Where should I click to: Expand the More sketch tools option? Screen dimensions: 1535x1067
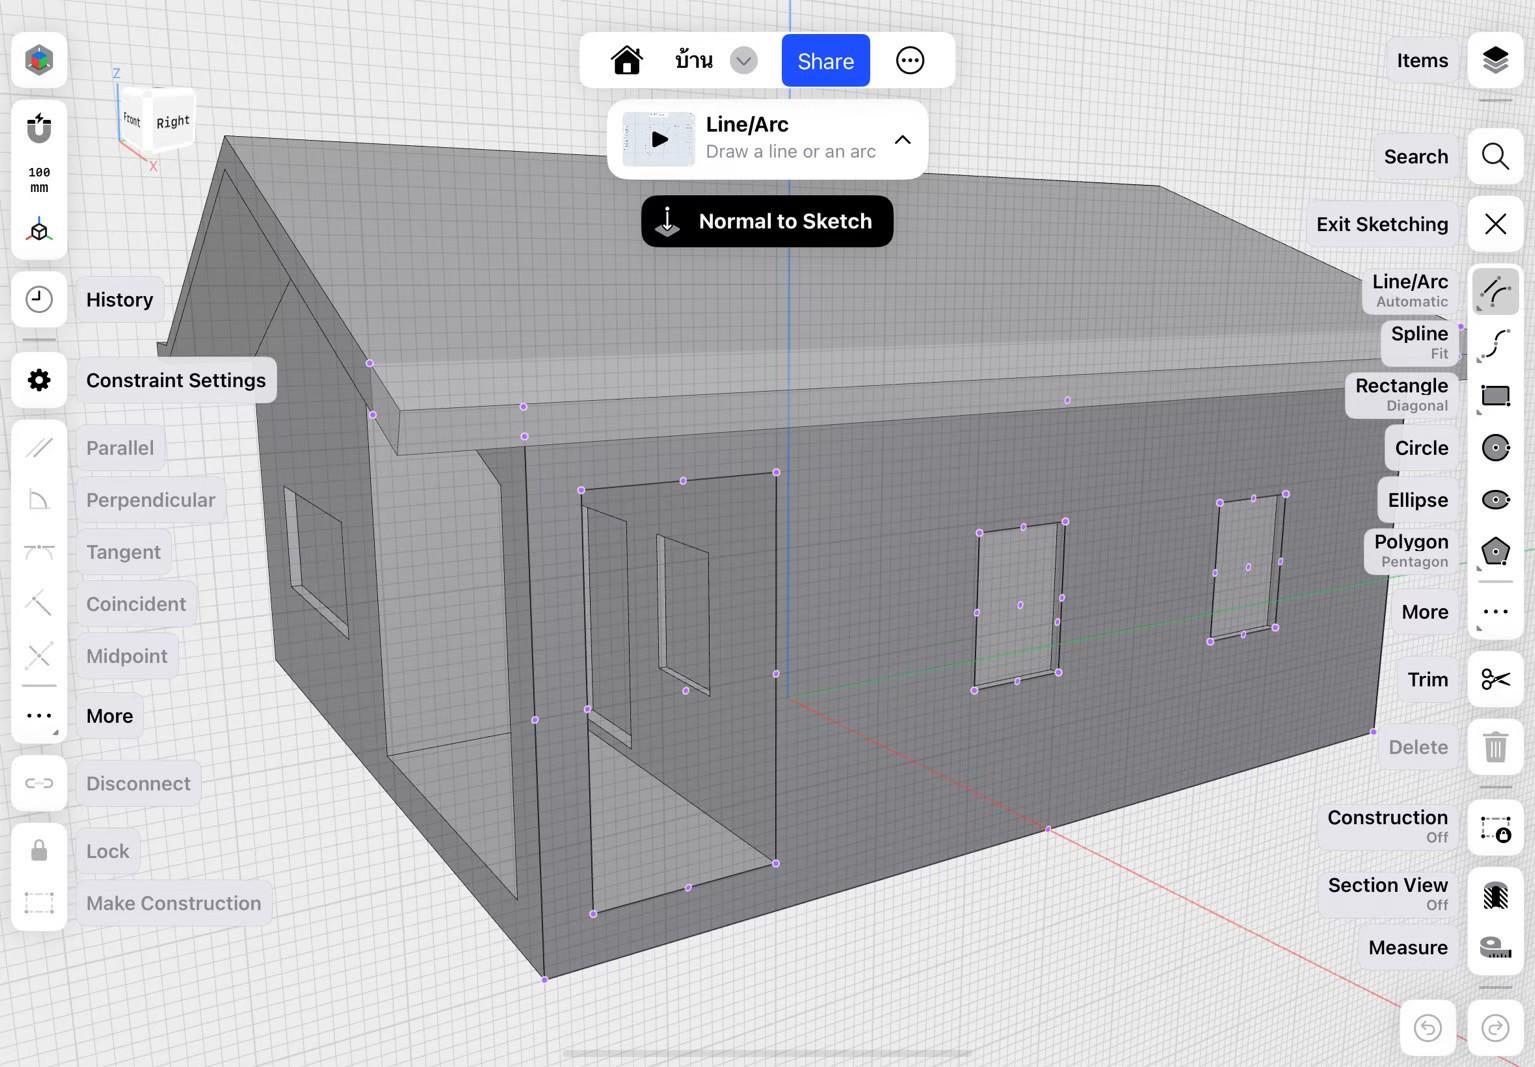1495,612
